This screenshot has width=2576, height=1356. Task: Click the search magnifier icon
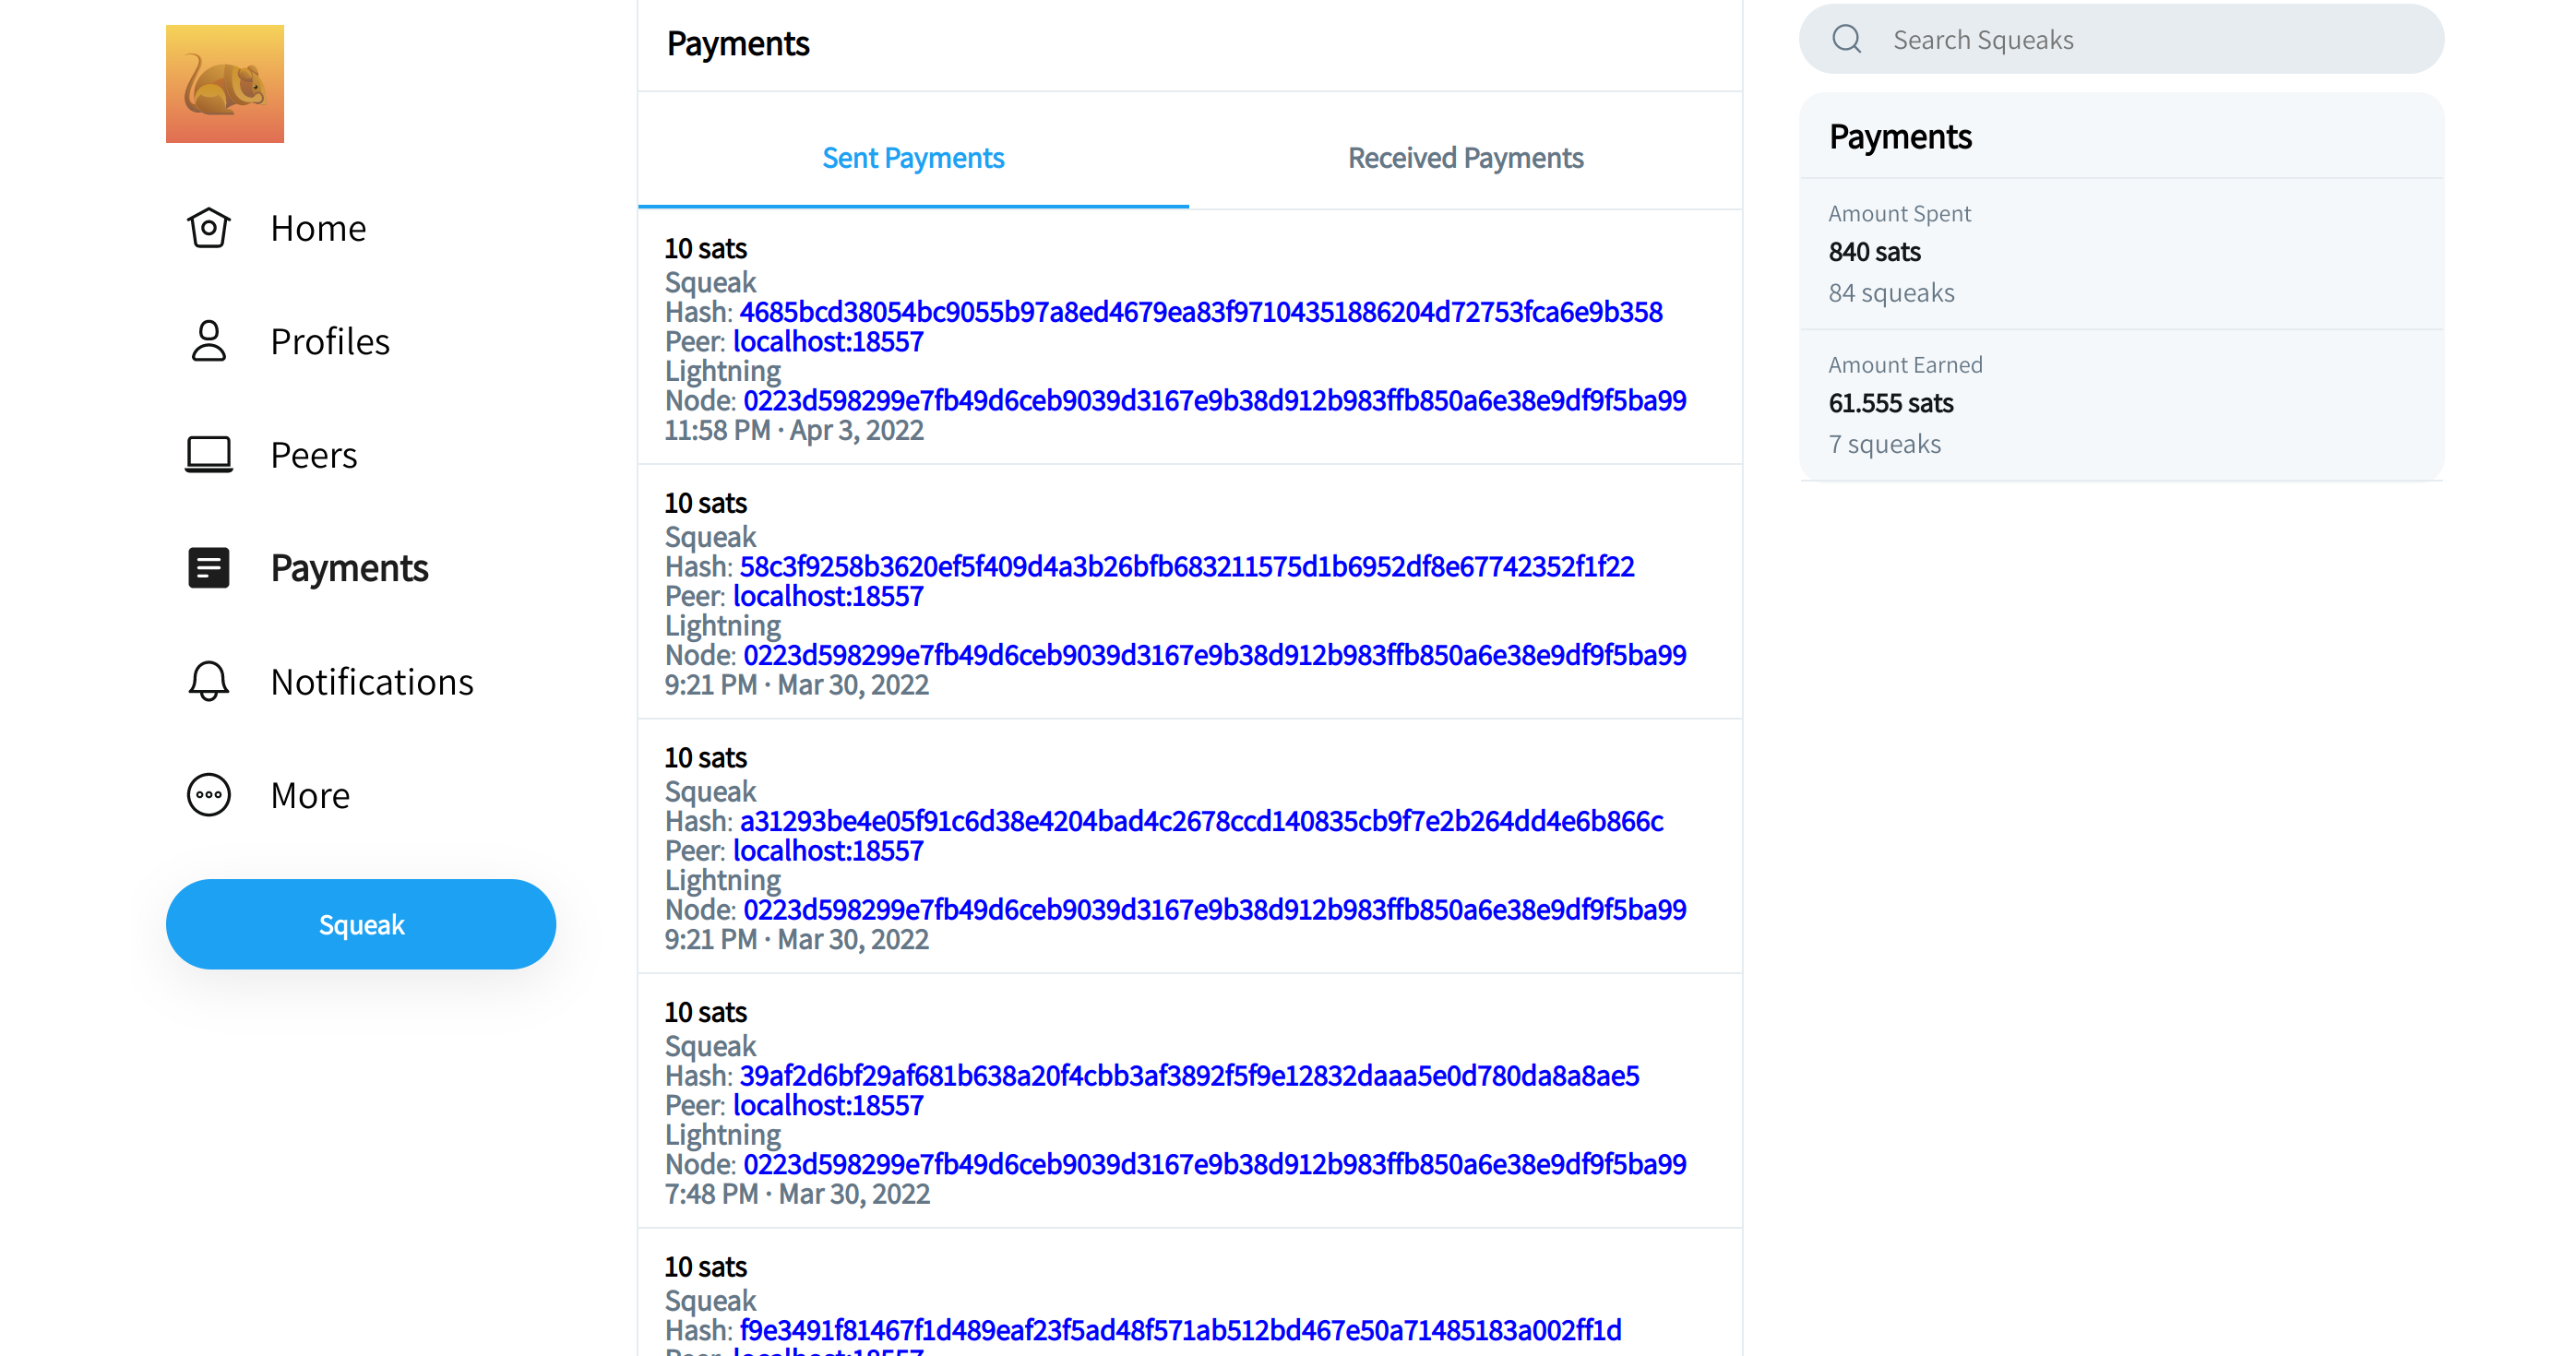coord(1846,39)
